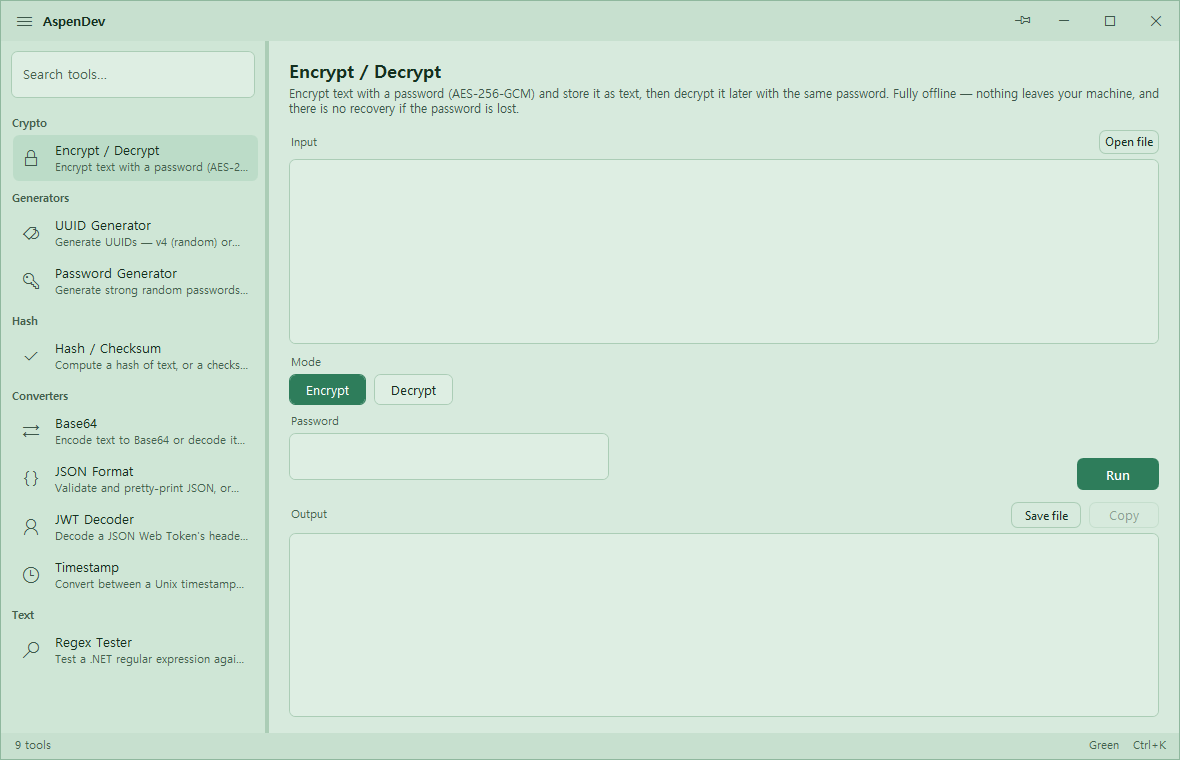Screen dimensions: 1180x760
Task: Click the Hash / Checksum checkmark icon
Action: point(31,356)
